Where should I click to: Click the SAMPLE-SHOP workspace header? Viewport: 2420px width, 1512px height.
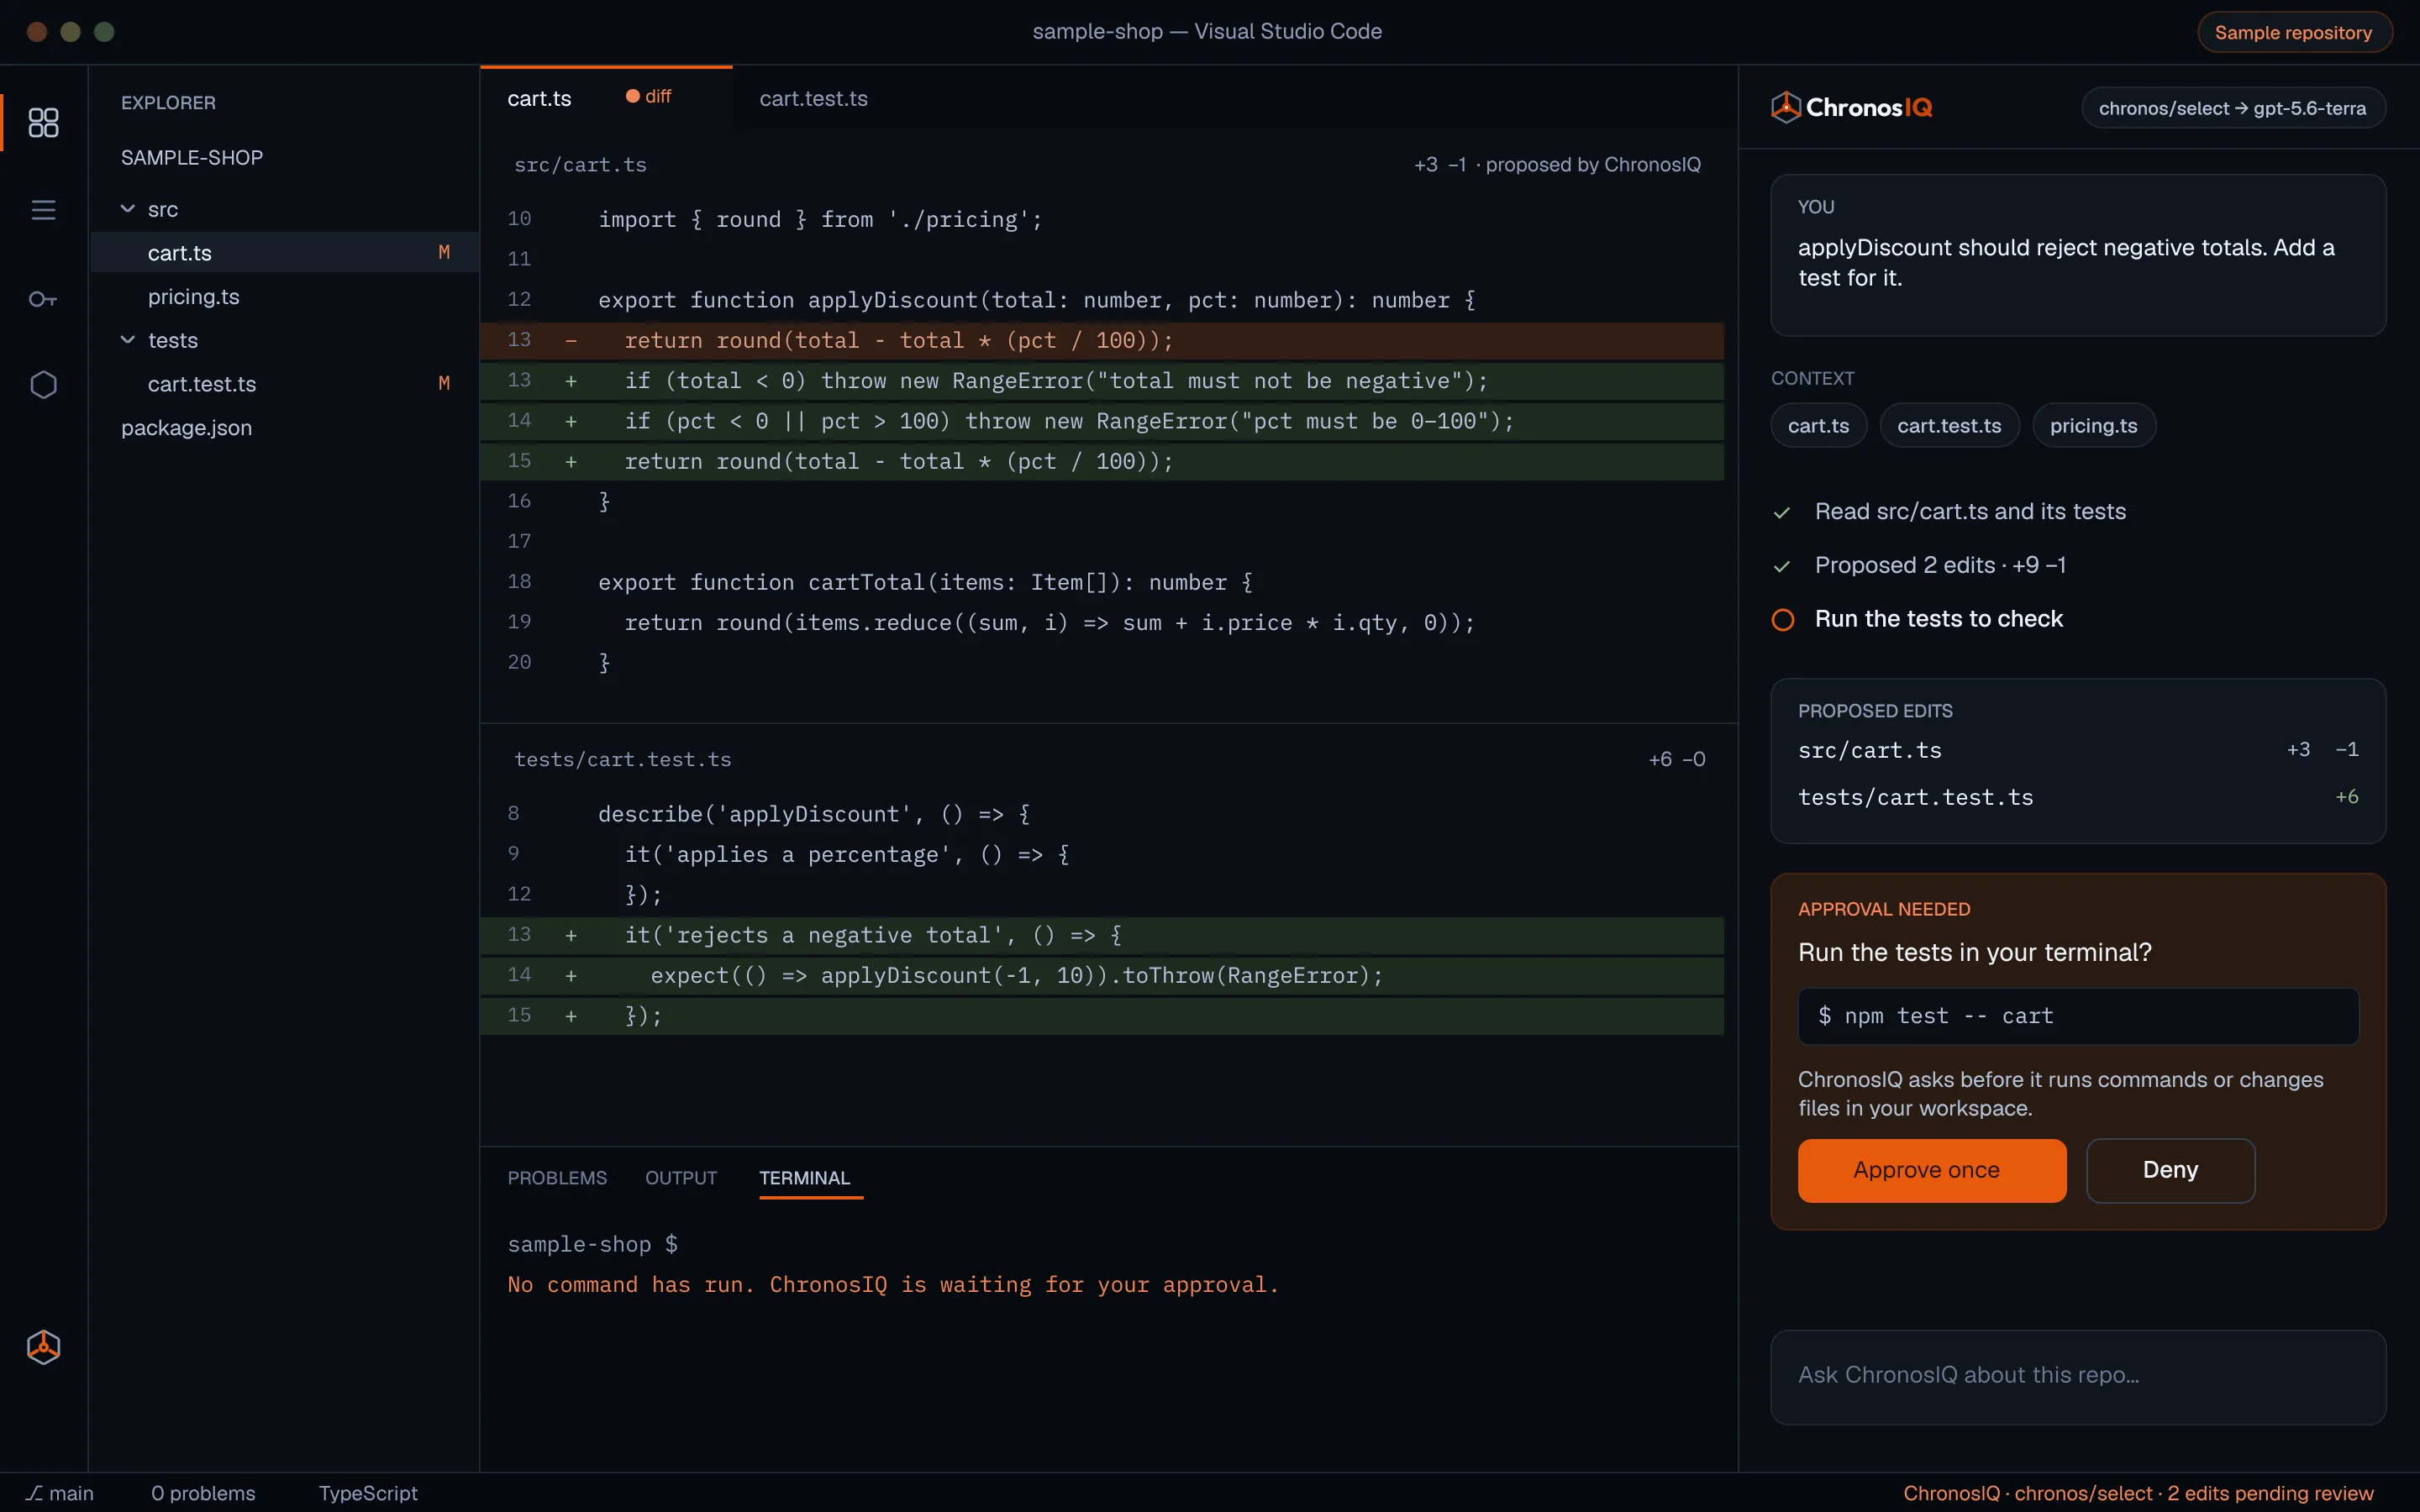pos(192,158)
